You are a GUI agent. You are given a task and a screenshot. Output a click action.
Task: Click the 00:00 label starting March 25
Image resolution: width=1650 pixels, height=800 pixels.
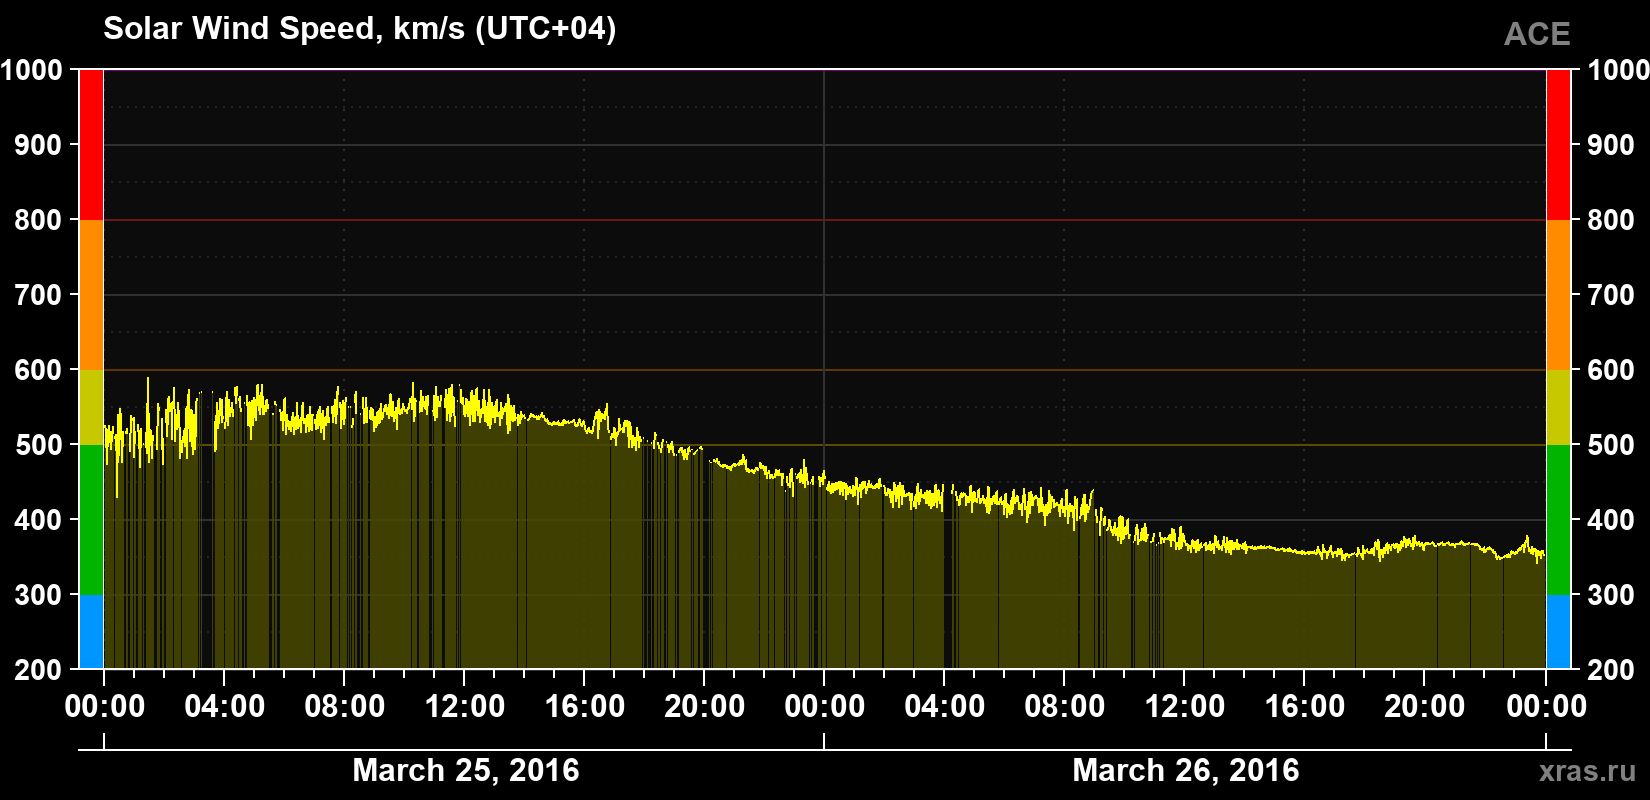[x=105, y=706]
